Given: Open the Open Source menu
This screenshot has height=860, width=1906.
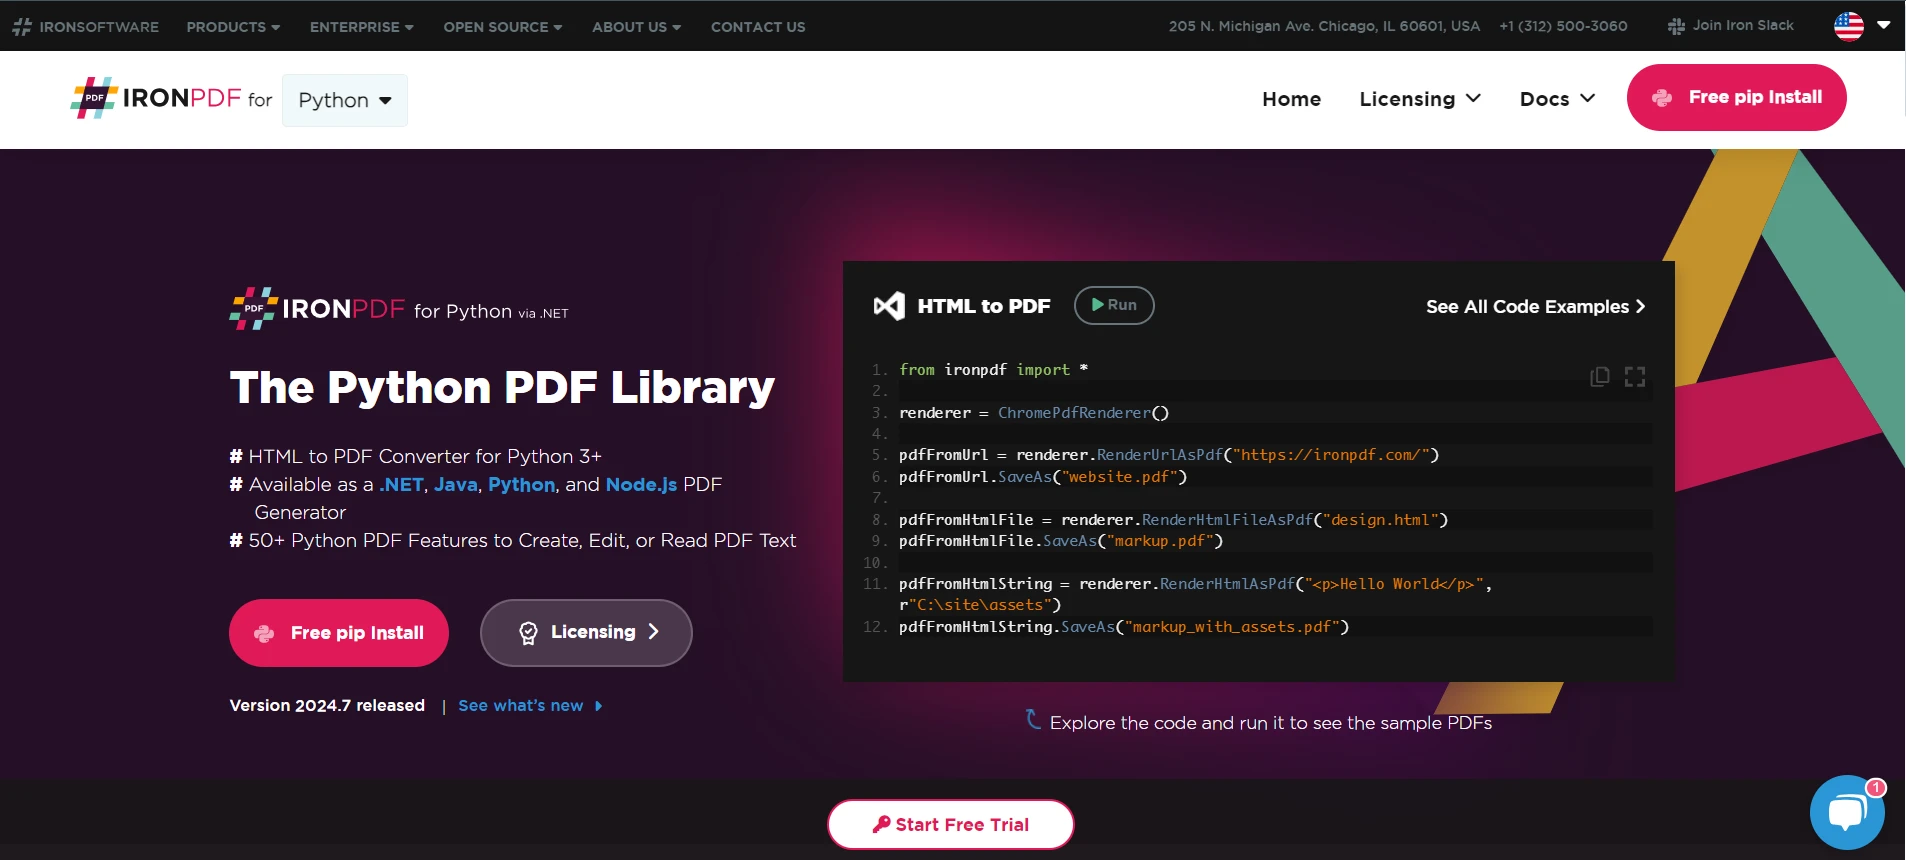Looking at the screenshot, I should pyautogui.click(x=502, y=27).
